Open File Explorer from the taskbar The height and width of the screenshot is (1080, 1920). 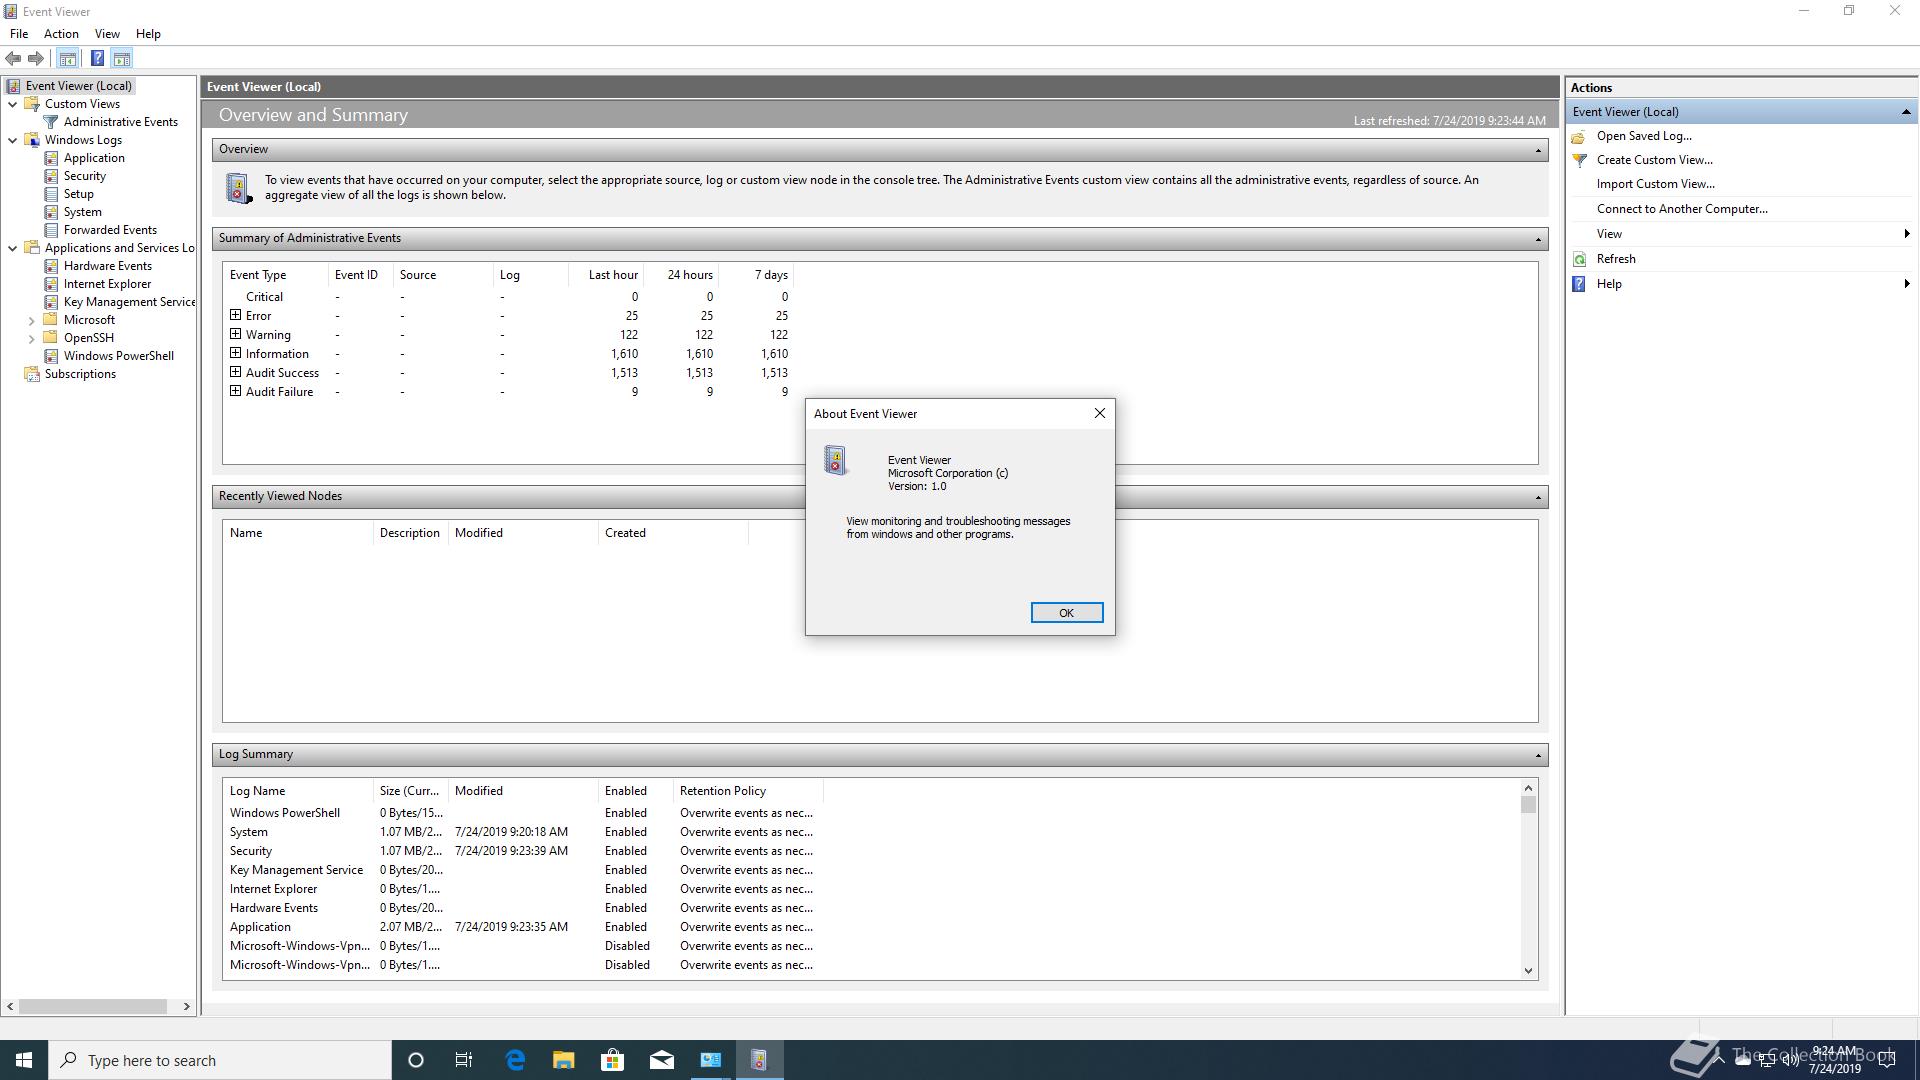[564, 1060]
